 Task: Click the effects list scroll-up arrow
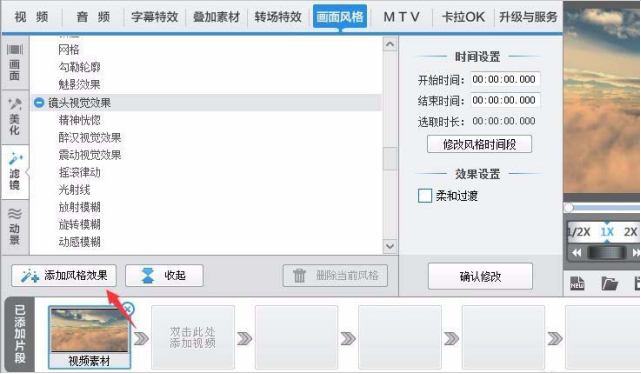coord(390,44)
